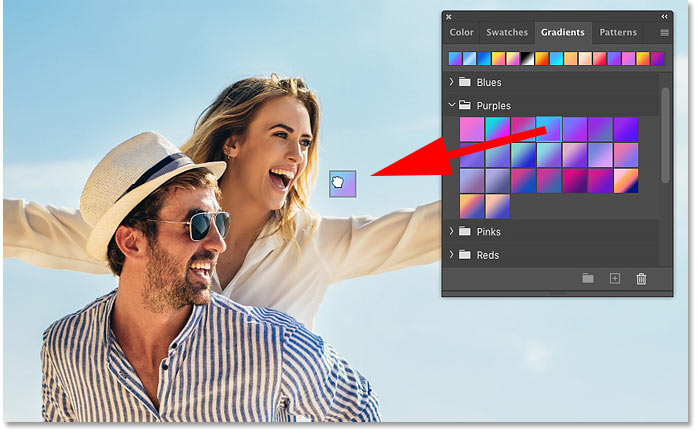The width and height of the screenshot is (698, 433).
Task: Click the Pinks group folder icon
Action: [465, 231]
